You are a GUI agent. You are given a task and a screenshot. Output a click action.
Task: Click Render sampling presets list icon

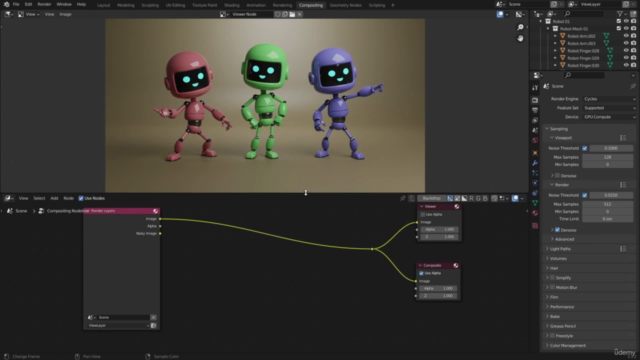(x=623, y=185)
